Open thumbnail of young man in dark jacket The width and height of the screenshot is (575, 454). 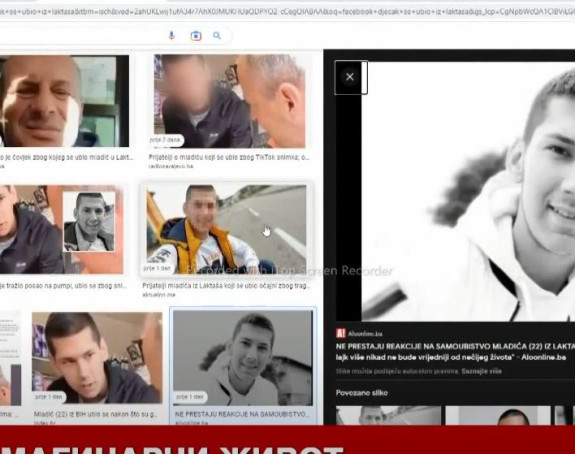[97, 358]
